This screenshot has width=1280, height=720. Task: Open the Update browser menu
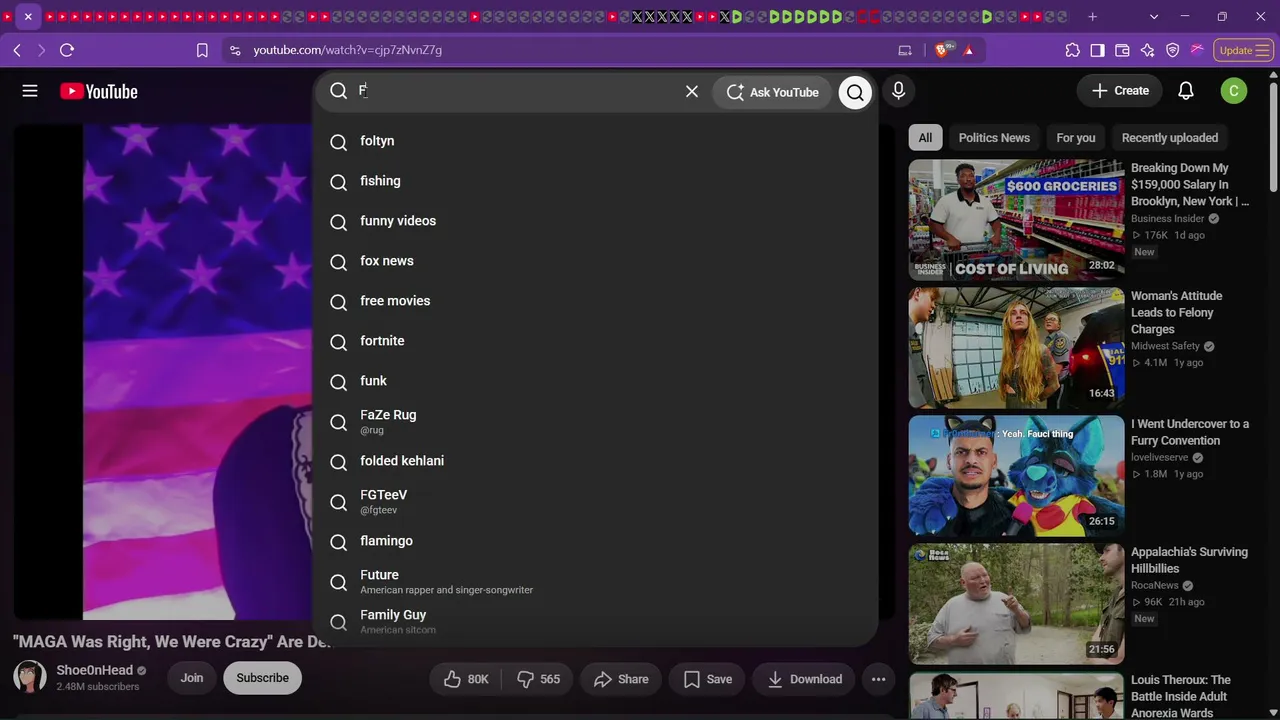pyautogui.click(x=1243, y=50)
